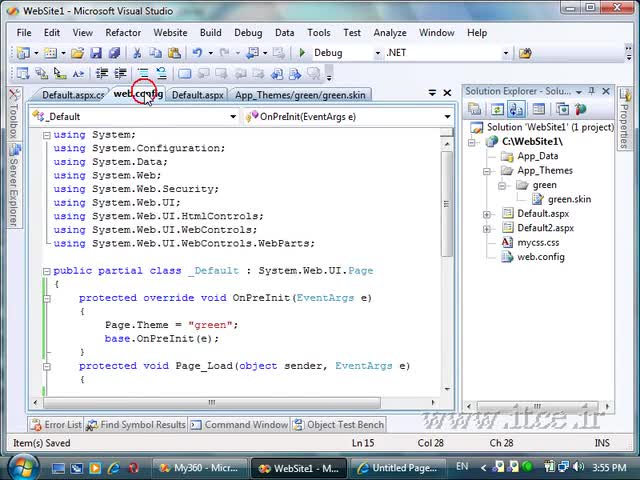Open the Object Test Bench tab
The height and width of the screenshot is (480, 640).
pos(339,425)
